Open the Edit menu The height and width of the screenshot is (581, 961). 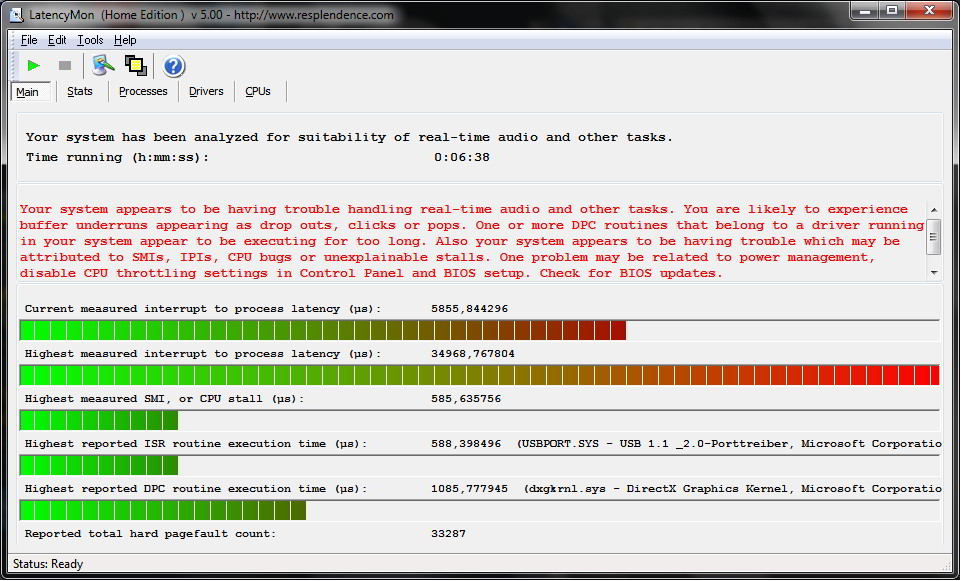[x=57, y=40]
